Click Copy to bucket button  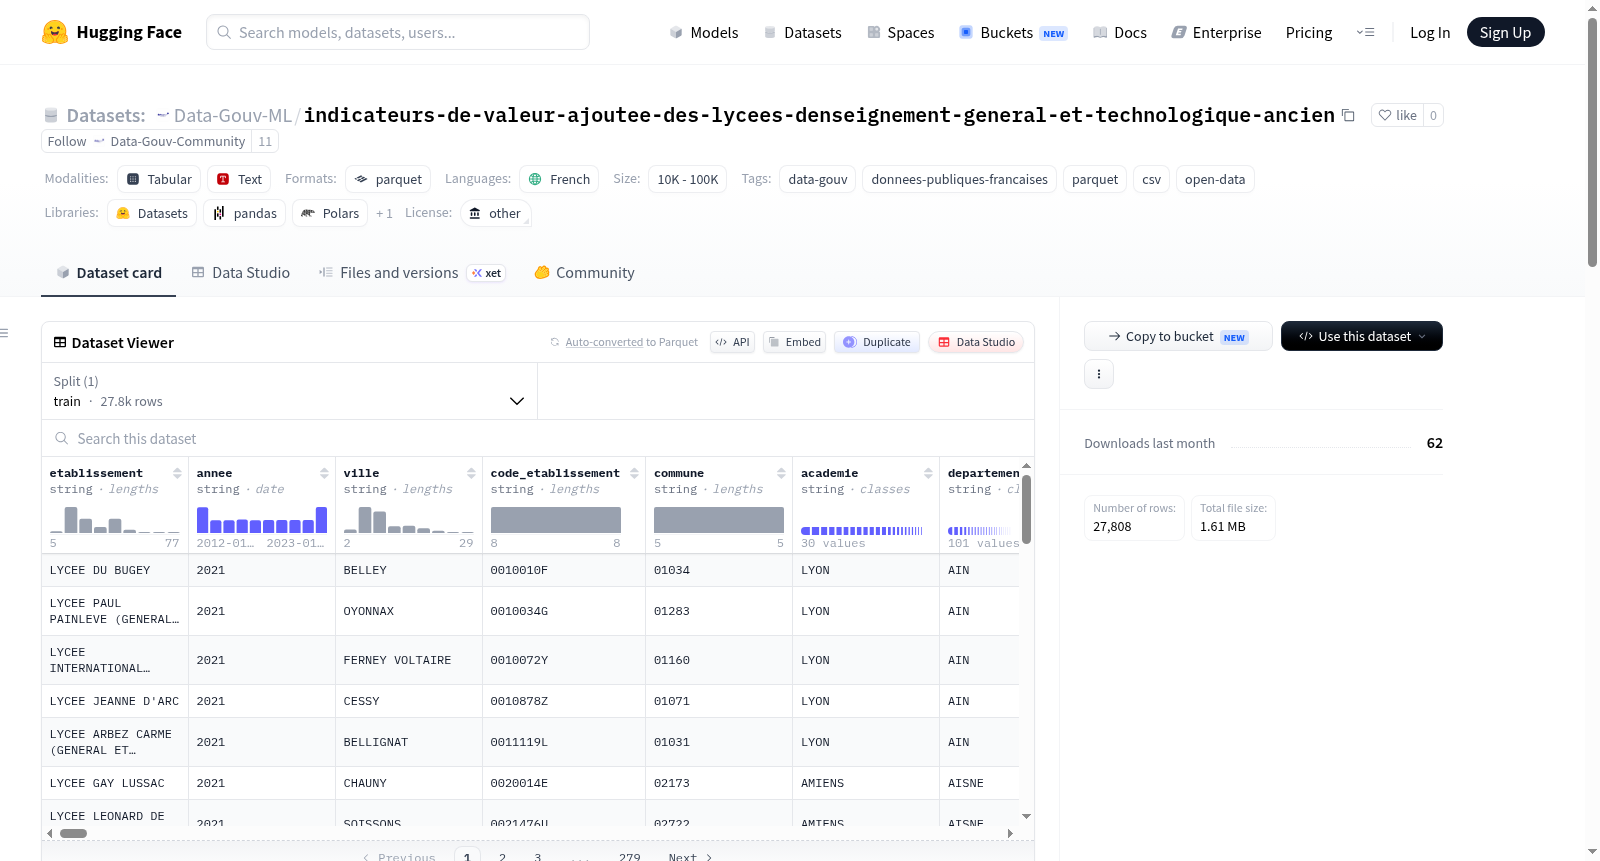pos(1178,336)
